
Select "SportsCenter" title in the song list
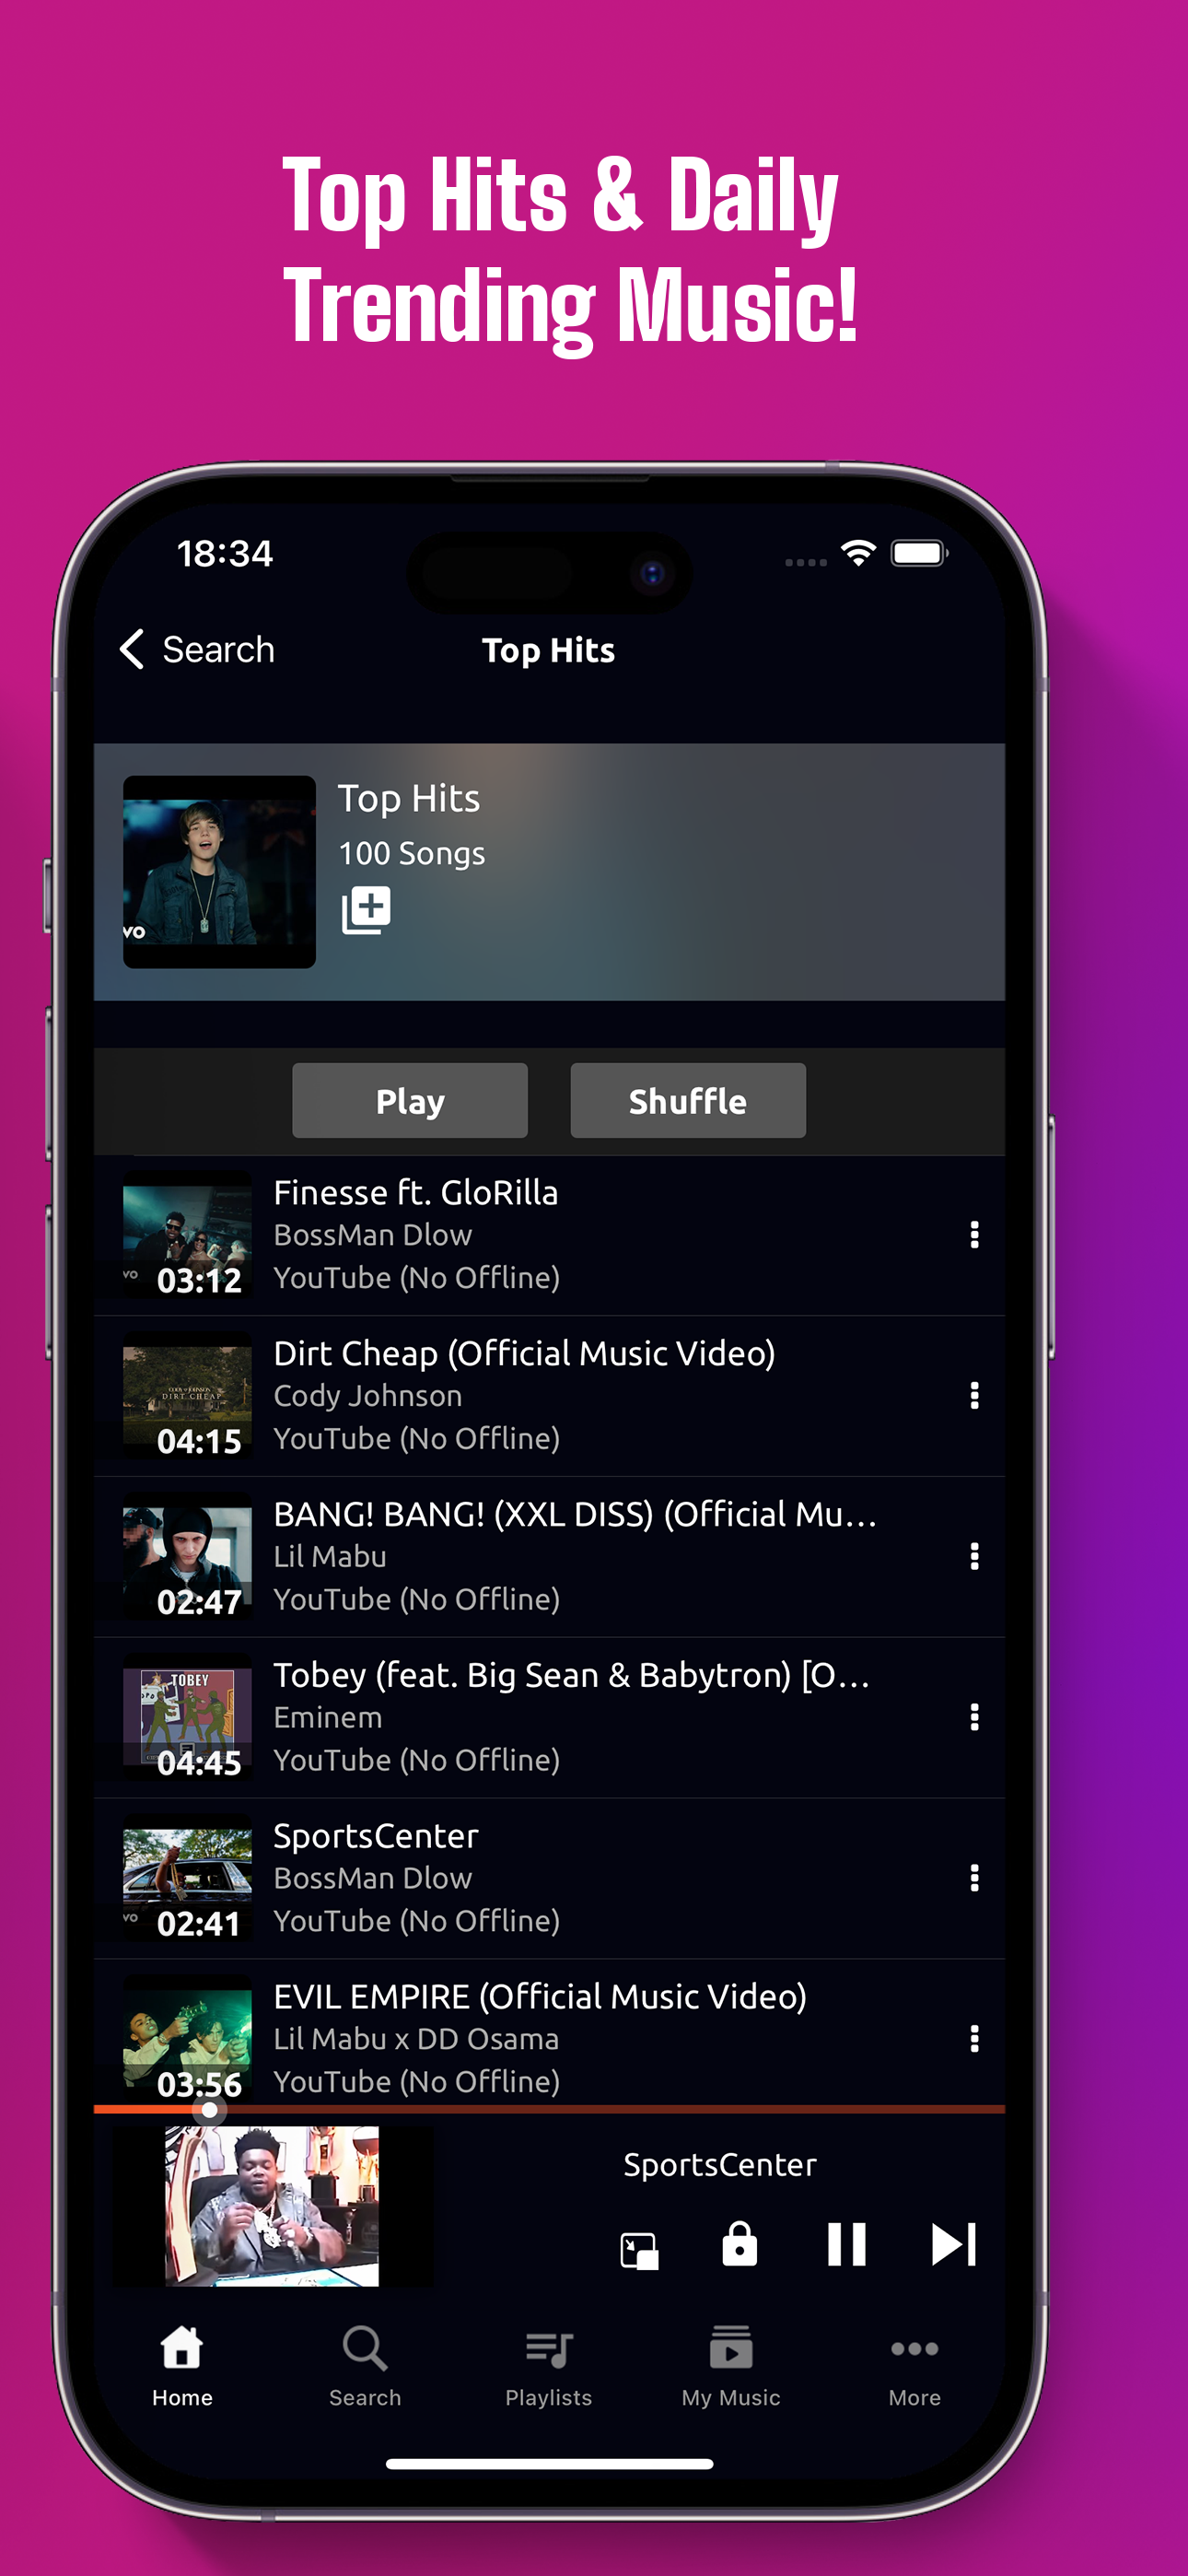376,1836
